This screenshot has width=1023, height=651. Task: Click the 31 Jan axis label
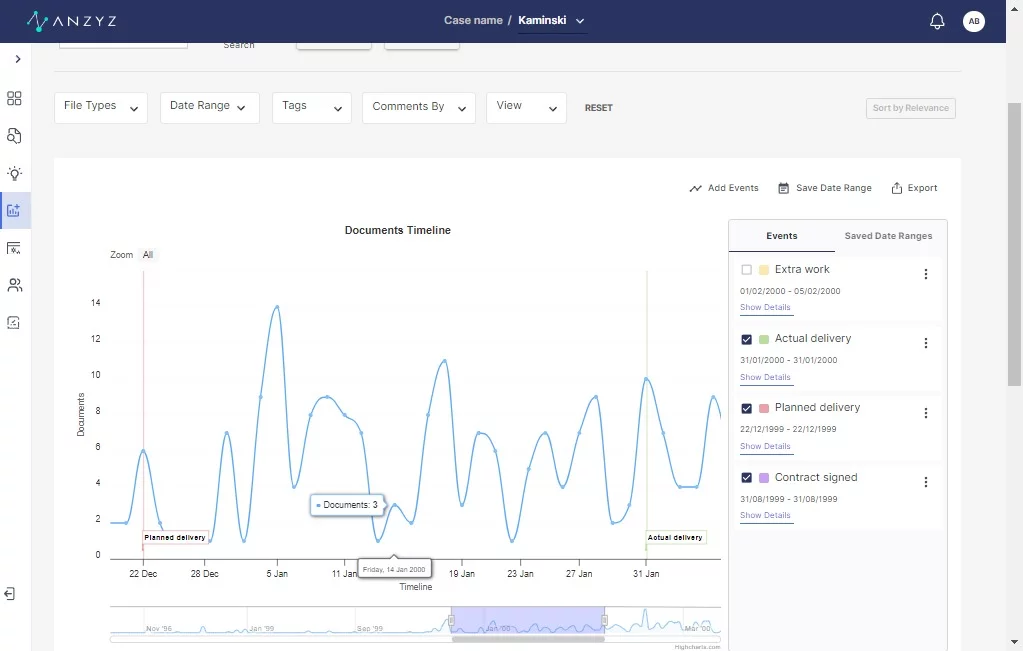646,574
